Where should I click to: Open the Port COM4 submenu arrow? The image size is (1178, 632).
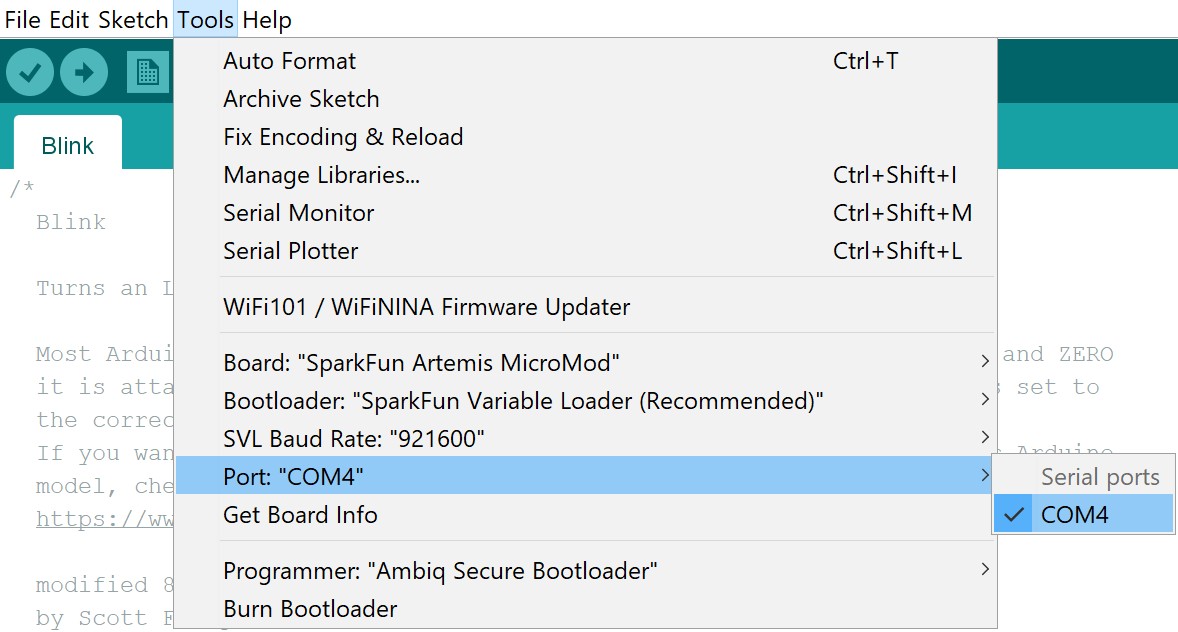click(x=985, y=476)
